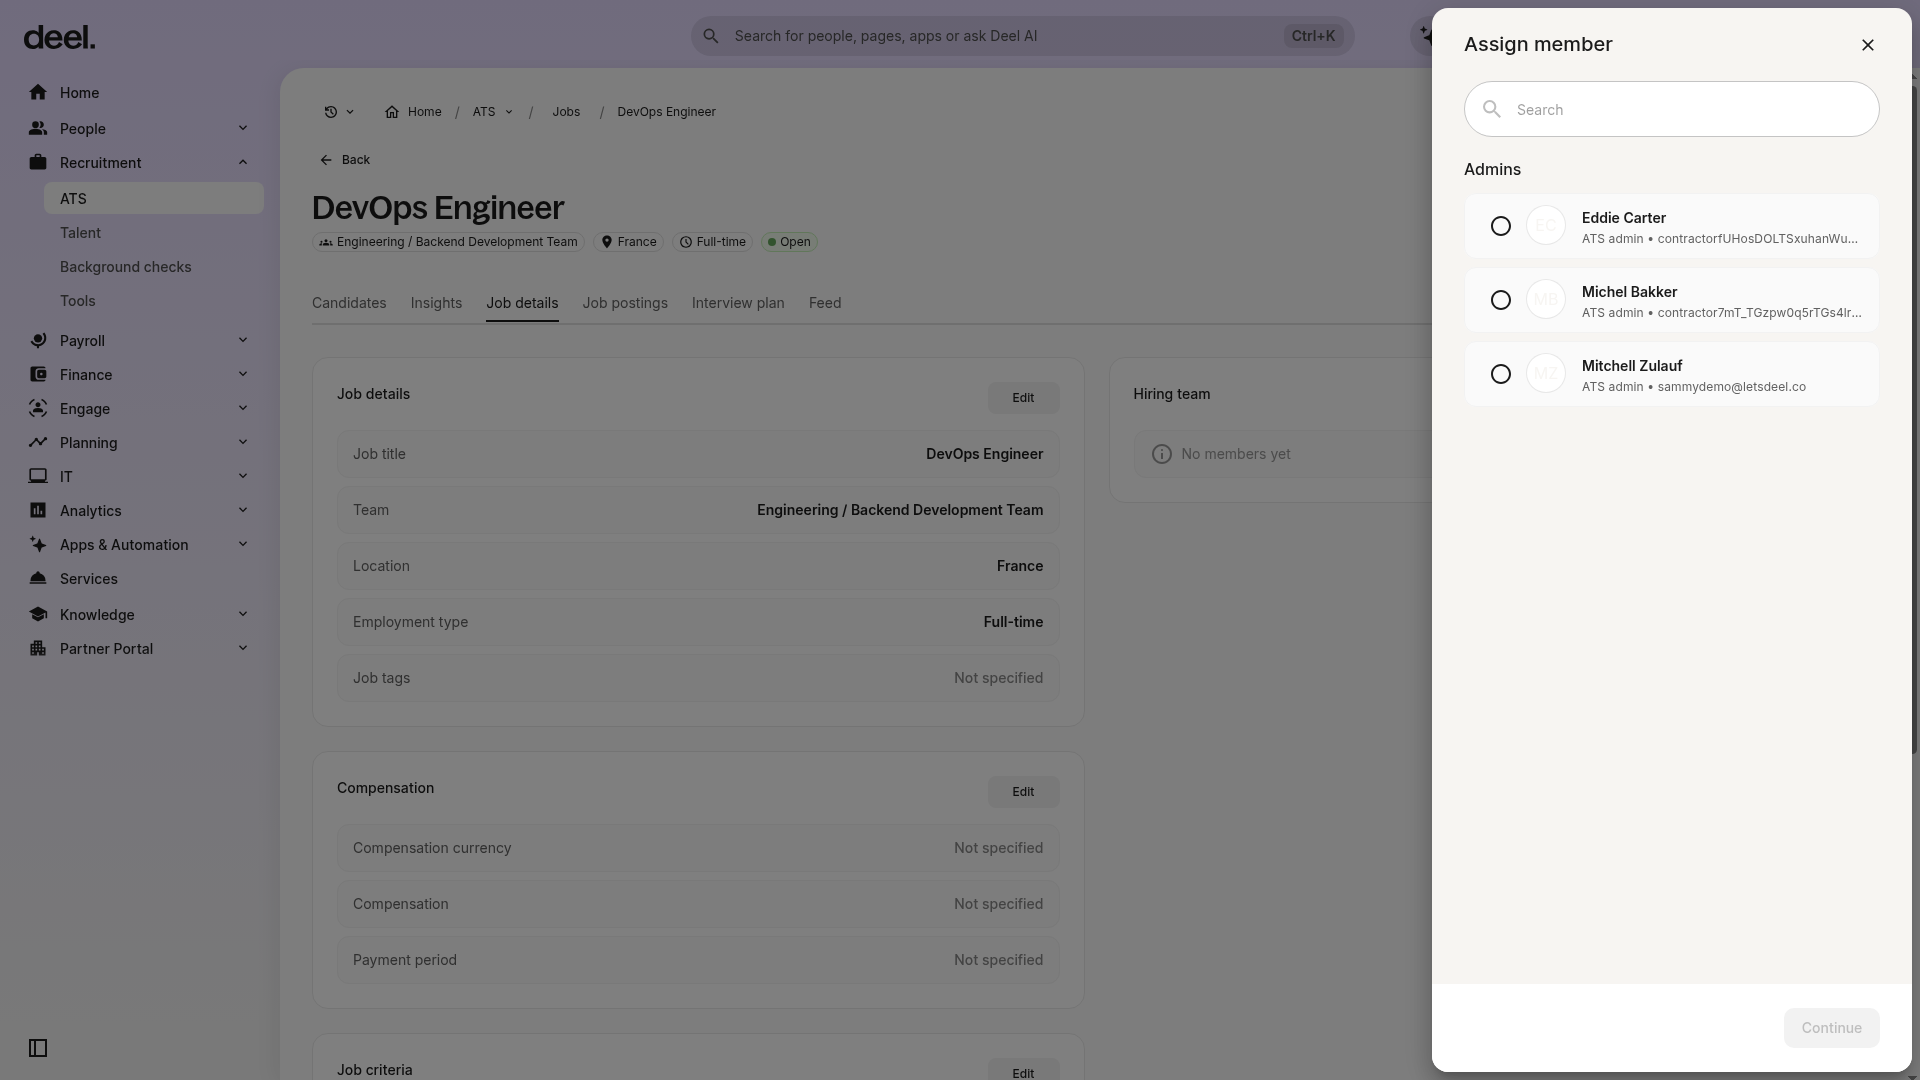Click the Home icon in sidebar
1920x1080 pixels.
pyautogui.click(x=38, y=92)
